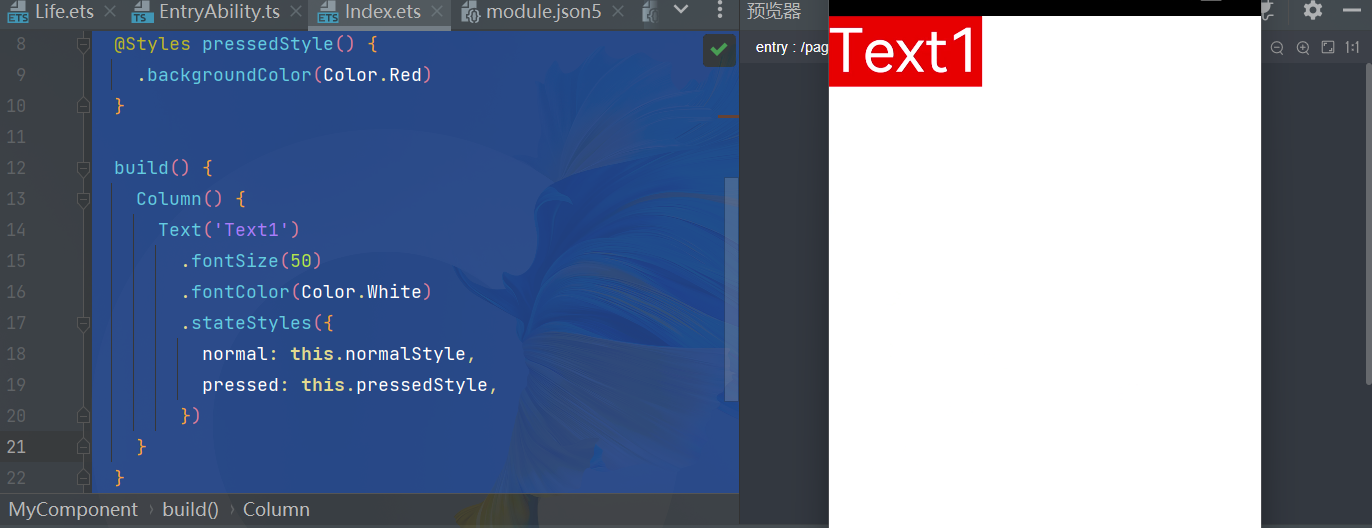Fold the stateStyles block at line 17

click(83, 323)
